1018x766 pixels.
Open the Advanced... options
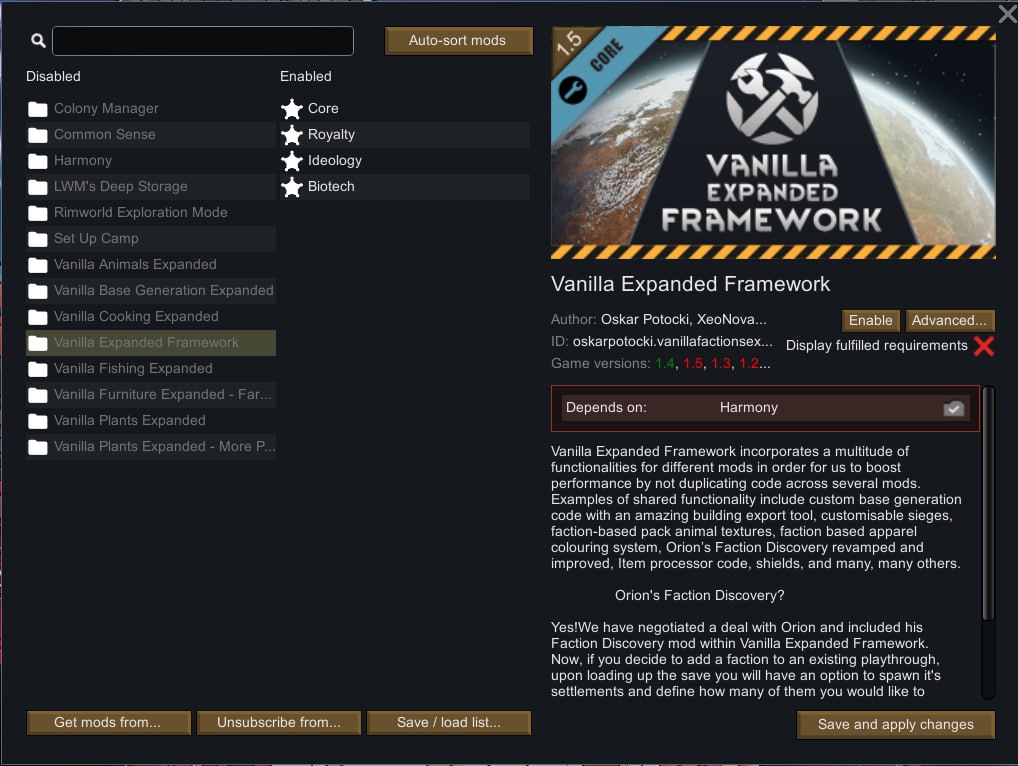click(950, 320)
